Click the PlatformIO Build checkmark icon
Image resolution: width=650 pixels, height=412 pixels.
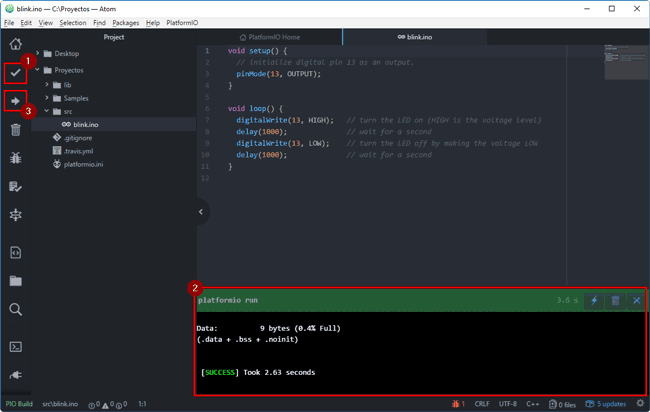tap(15, 73)
